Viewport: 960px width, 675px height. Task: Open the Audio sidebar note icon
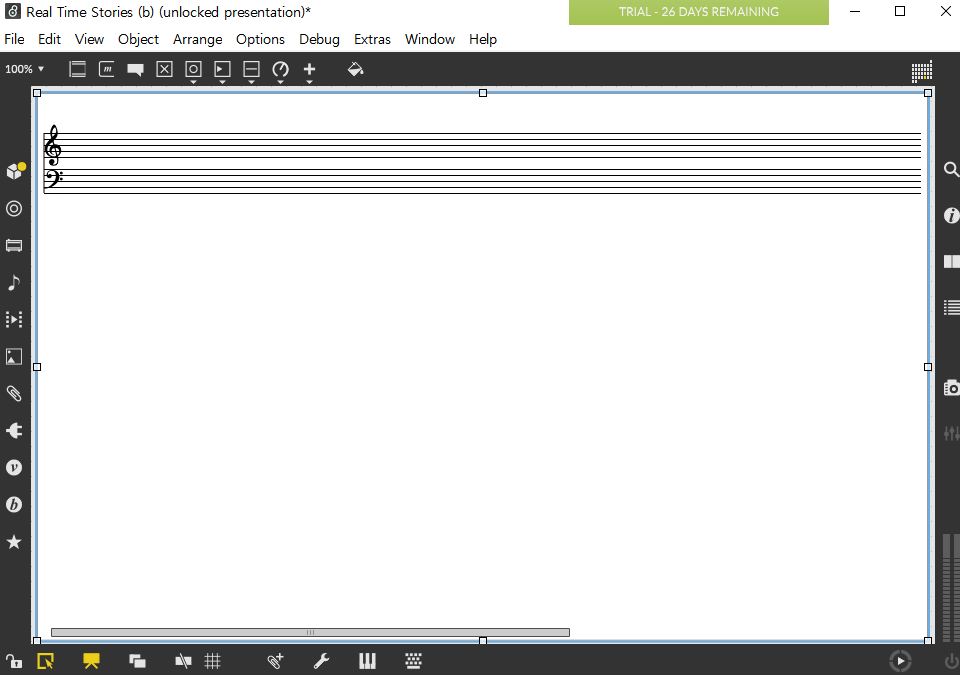click(14, 283)
